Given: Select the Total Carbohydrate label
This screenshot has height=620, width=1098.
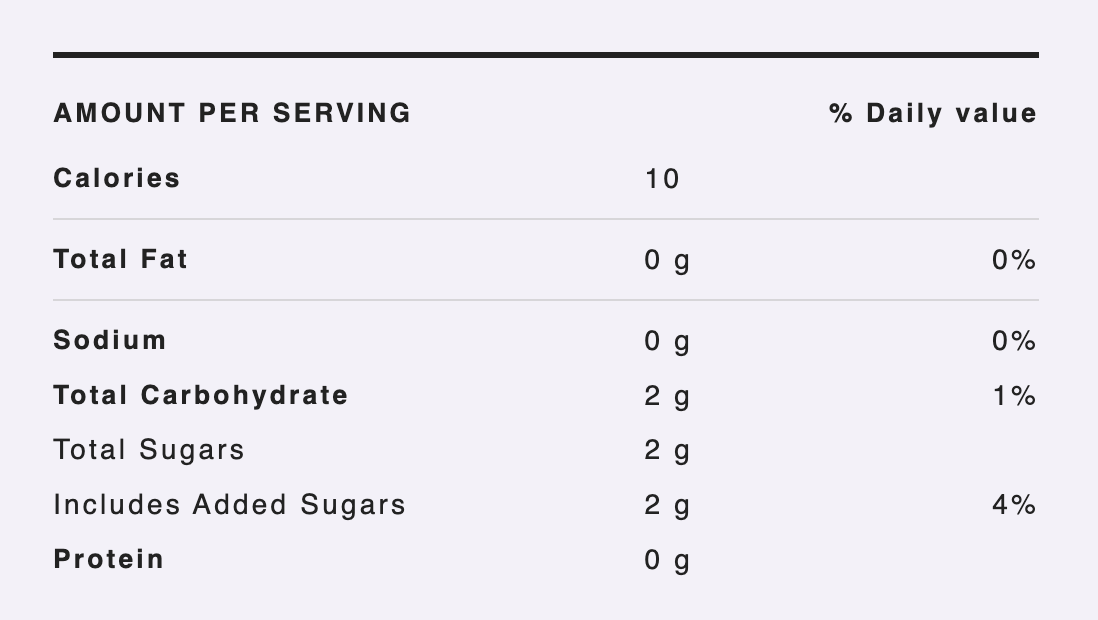Looking at the screenshot, I should tap(201, 396).
